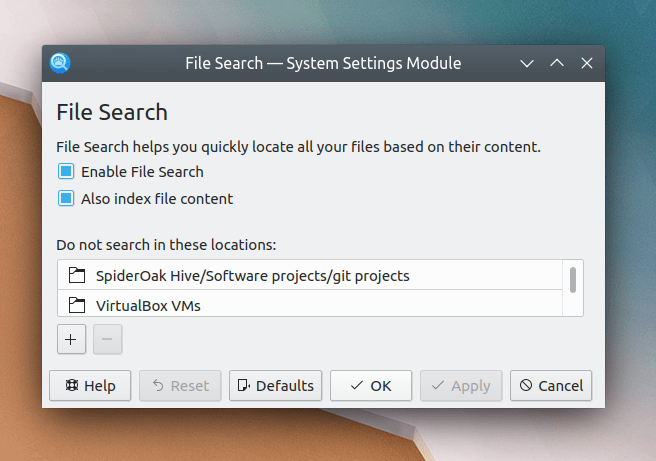Add a new excluded folder with plus button

[70, 339]
